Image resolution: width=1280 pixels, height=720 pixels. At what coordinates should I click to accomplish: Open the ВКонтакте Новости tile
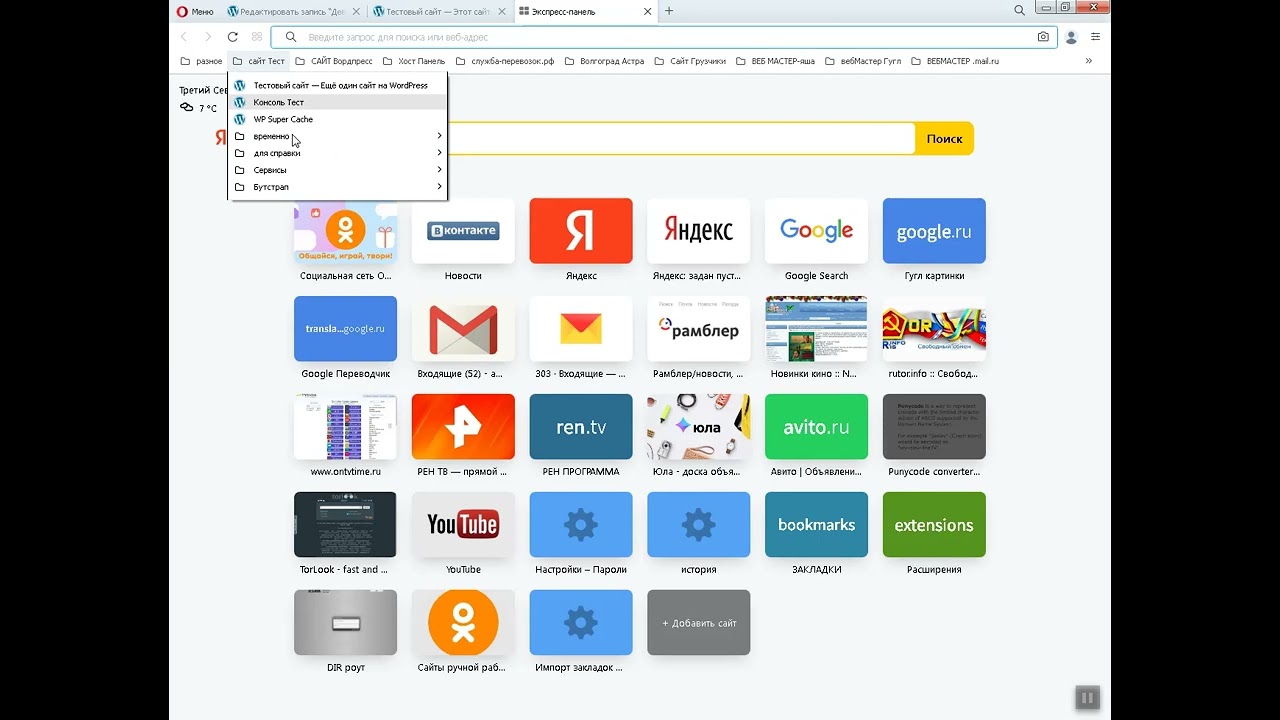tap(463, 231)
